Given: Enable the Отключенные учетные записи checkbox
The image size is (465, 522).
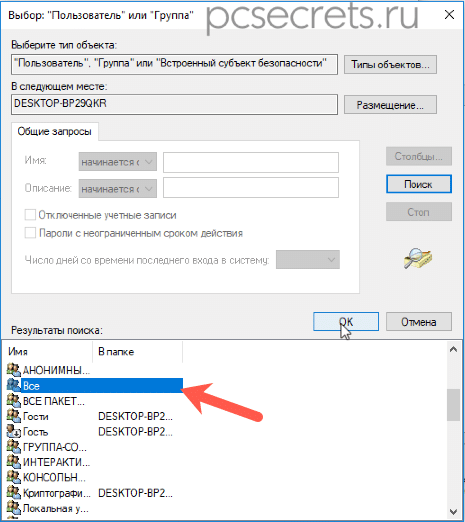Looking at the screenshot, I should (x=30, y=215).
